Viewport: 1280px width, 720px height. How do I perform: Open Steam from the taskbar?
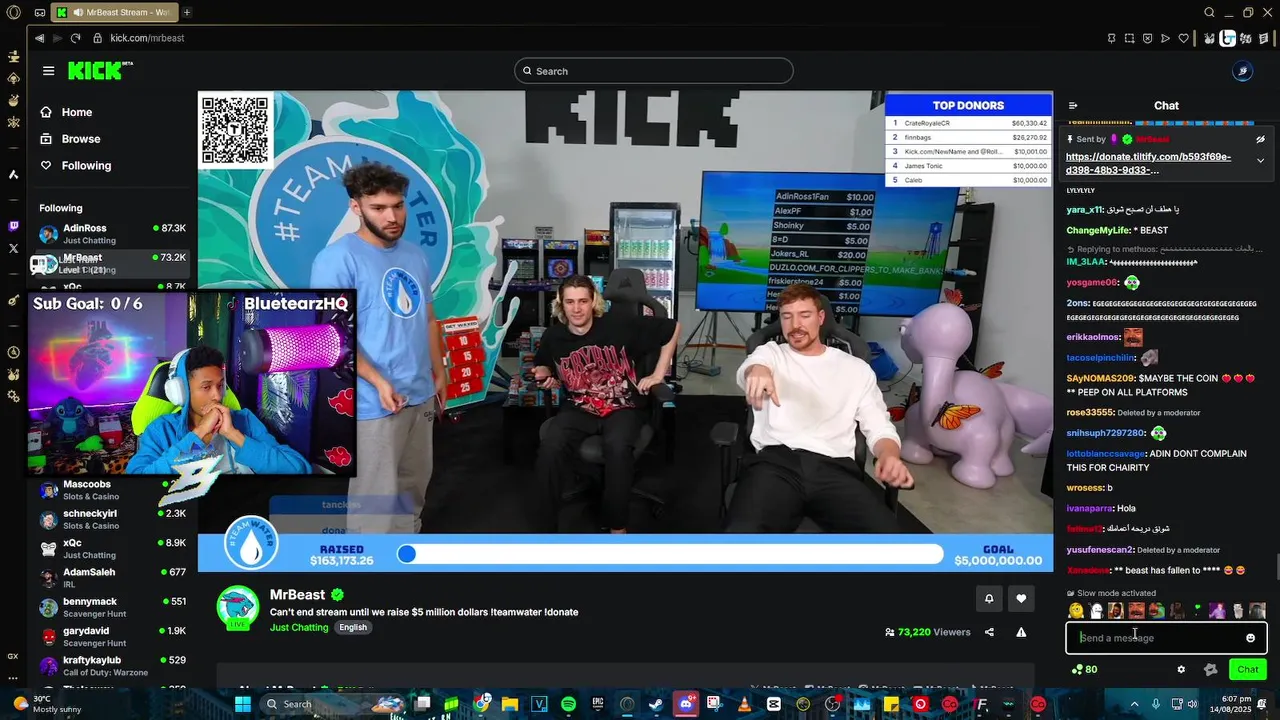tap(657, 704)
